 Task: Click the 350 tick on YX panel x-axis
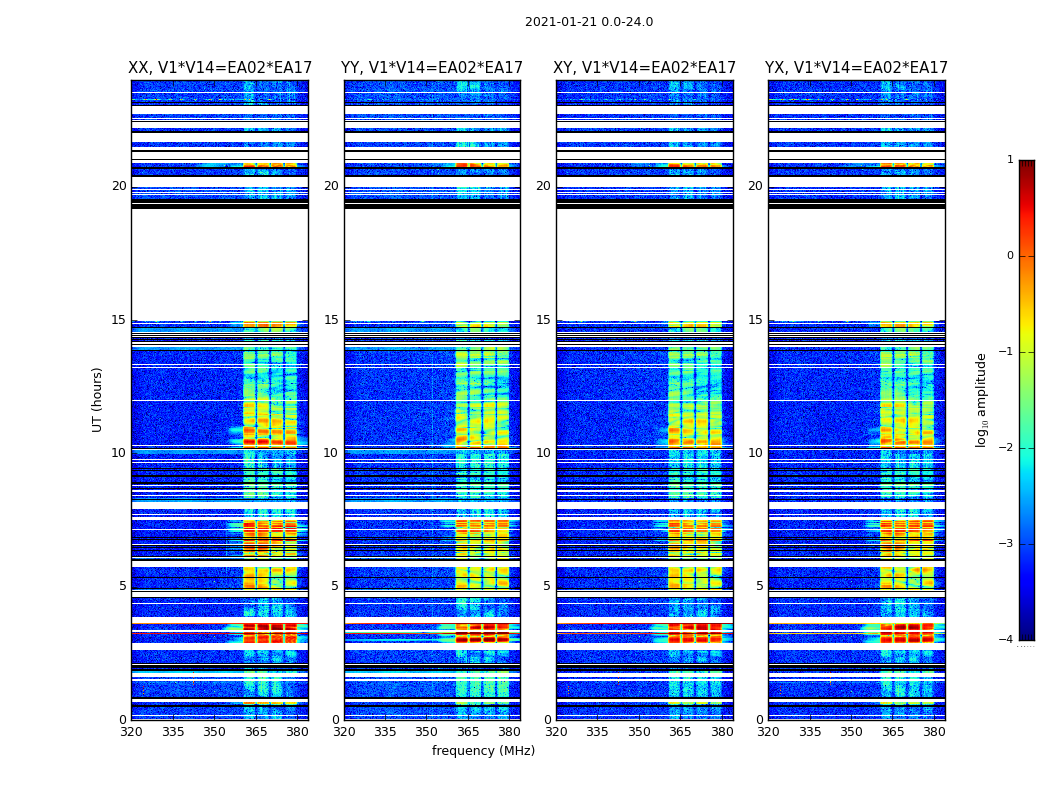point(851,732)
